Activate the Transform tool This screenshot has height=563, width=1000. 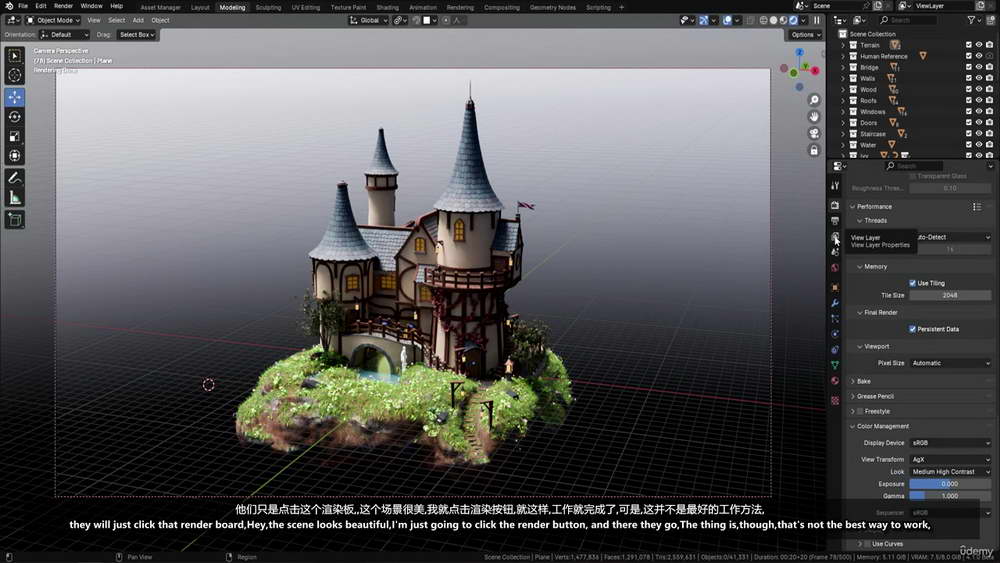15,156
